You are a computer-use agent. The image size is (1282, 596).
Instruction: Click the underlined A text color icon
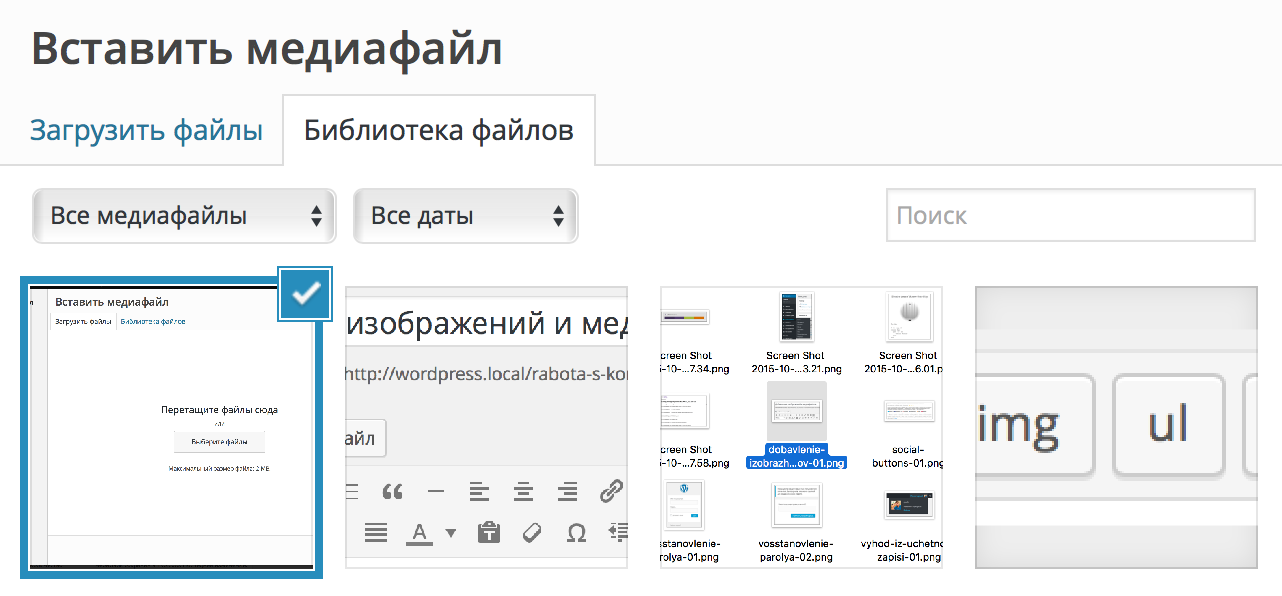point(419,533)
